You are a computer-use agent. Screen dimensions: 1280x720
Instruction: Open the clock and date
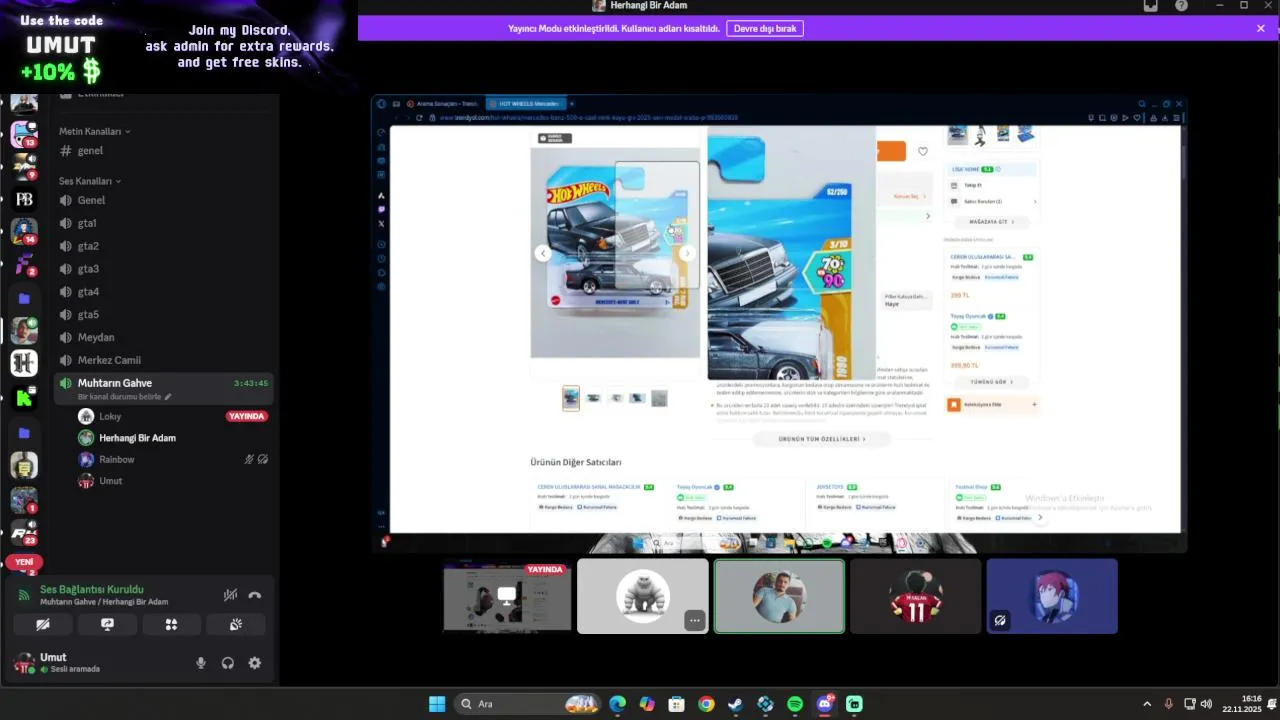(1244, 704)
